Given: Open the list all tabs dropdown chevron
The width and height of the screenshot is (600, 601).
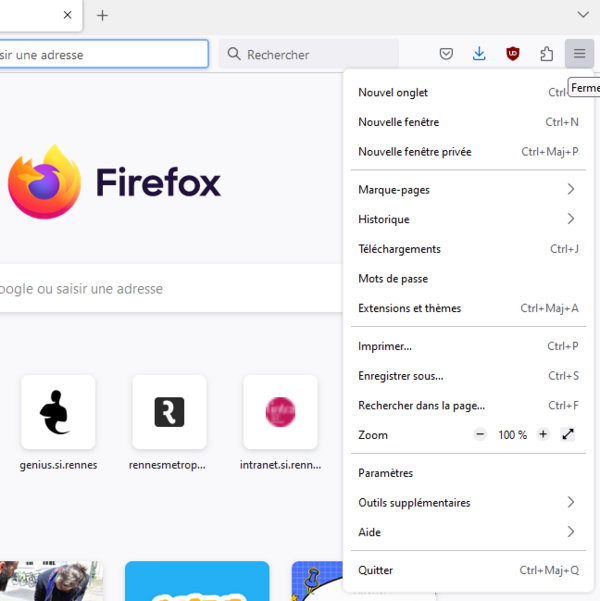Looking at the screenshot, I should pyautogui.click(x=583, y=15).
